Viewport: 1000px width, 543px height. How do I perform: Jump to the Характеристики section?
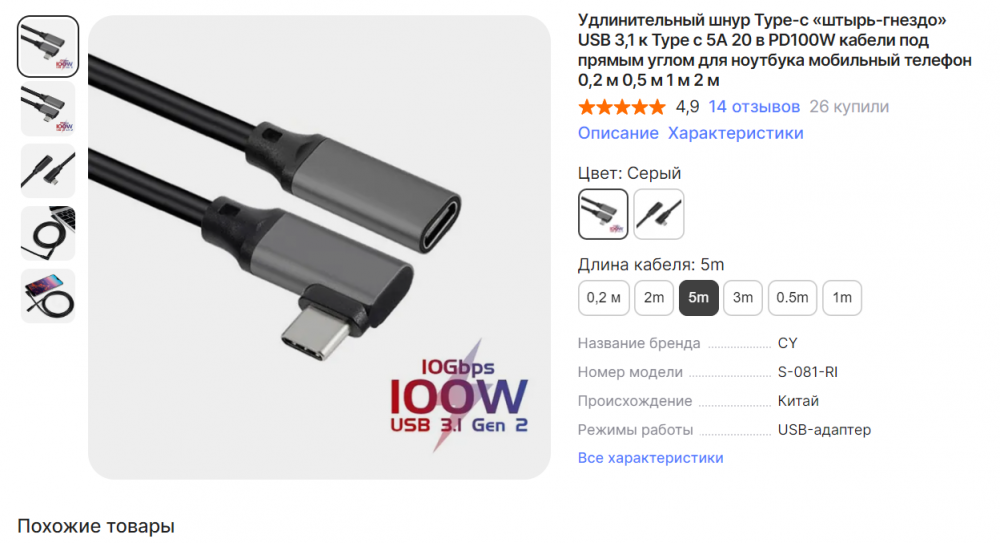pos(735,133)
